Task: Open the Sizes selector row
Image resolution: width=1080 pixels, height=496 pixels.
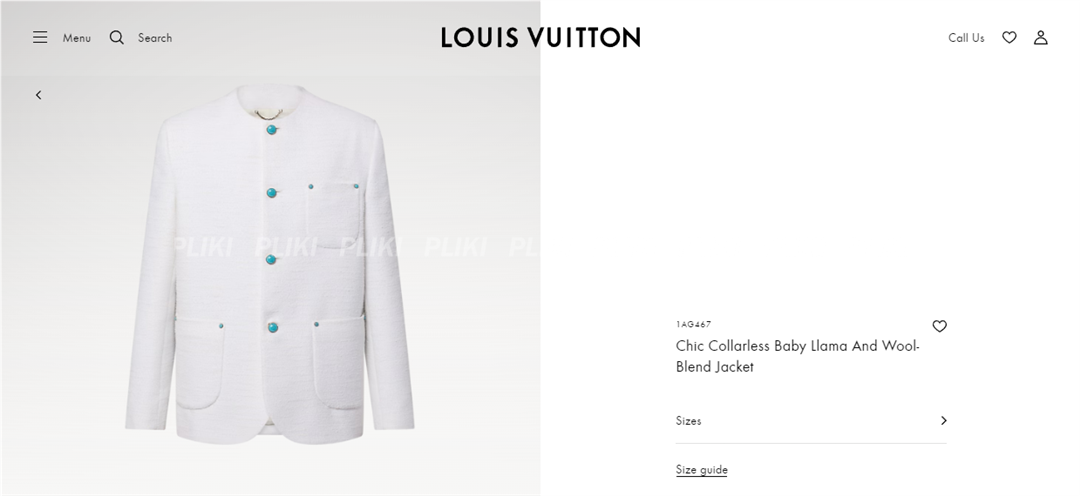Action: click(811, 420)
